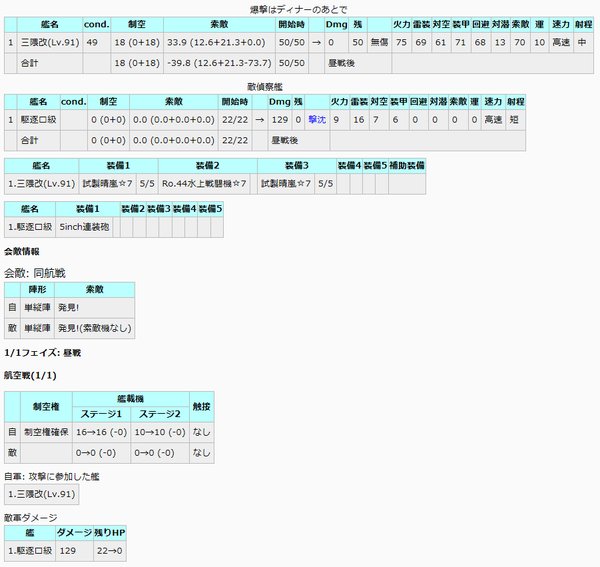Click the 陣形 column header
Viewport: 600px width, 567px height.
[x=38, y=290]
